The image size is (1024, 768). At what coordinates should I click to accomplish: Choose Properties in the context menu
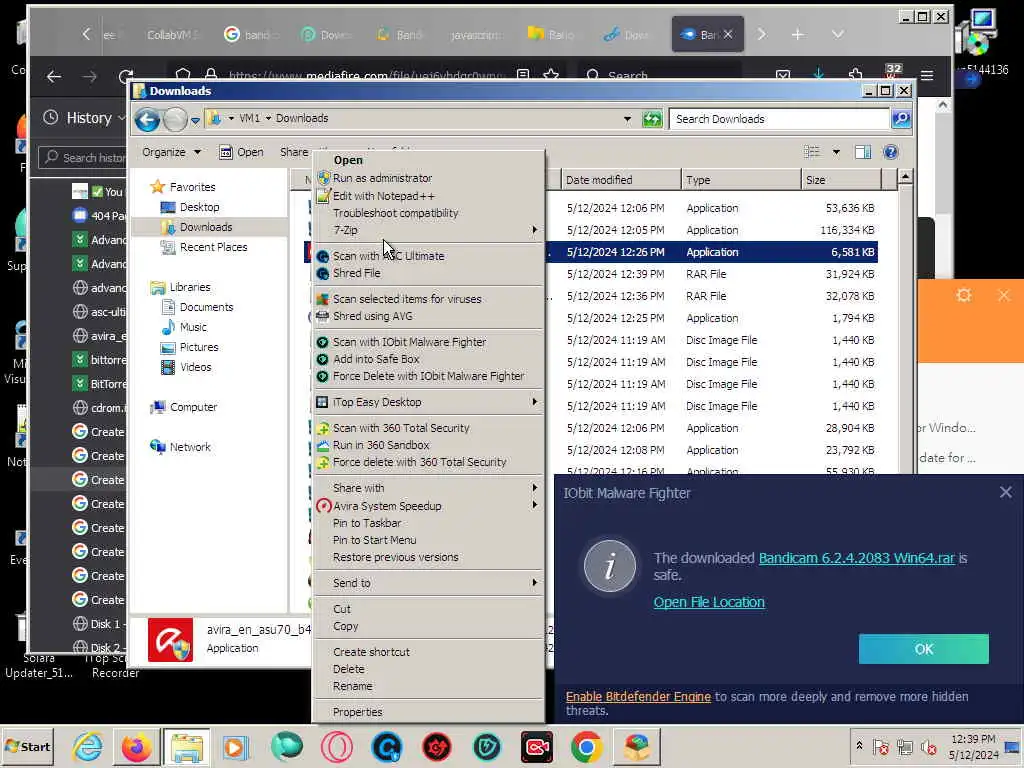[357, 712]
